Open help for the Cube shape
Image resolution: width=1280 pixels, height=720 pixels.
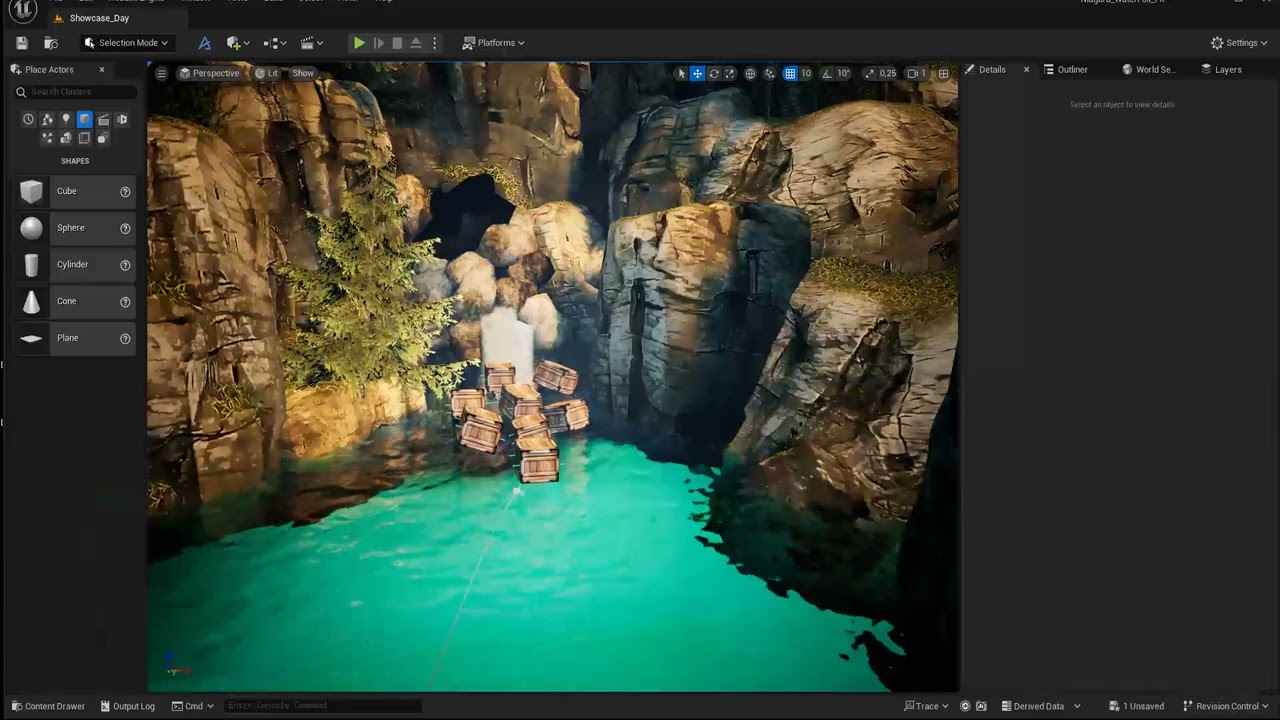pyautogui.click(x=125, y=191)
